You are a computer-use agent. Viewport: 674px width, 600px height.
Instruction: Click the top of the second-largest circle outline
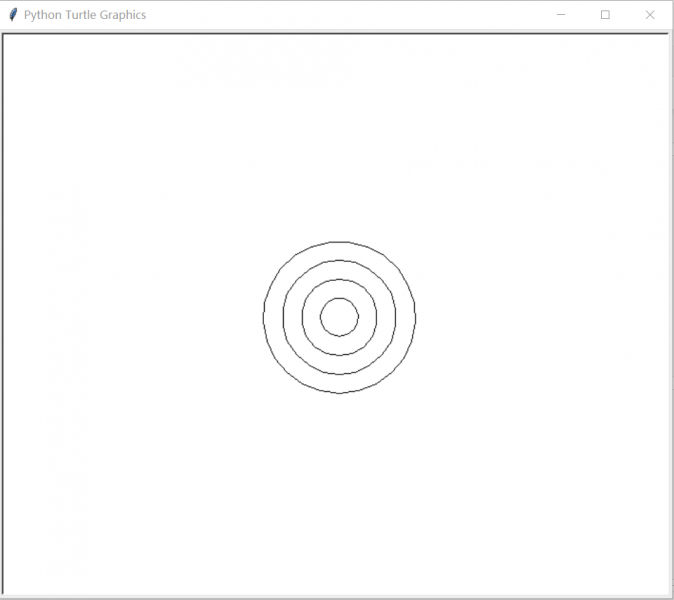tap(339, 260)
